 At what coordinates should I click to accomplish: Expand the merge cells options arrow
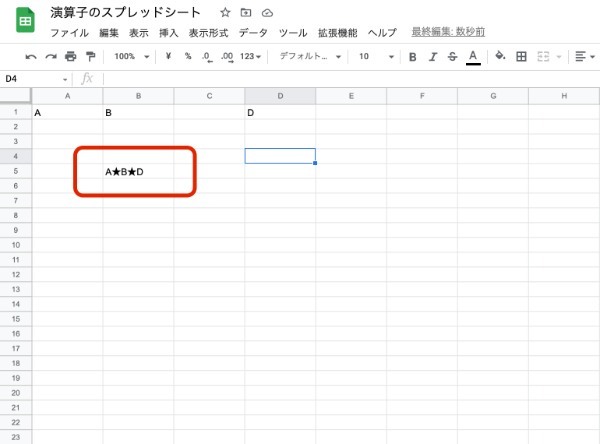(x=559, y=57)
